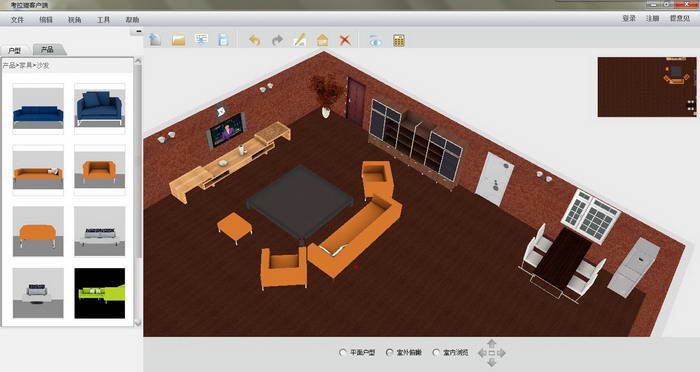700x372 pixels.
Task: Click the pencil edit icon
Action: (300, 40)
